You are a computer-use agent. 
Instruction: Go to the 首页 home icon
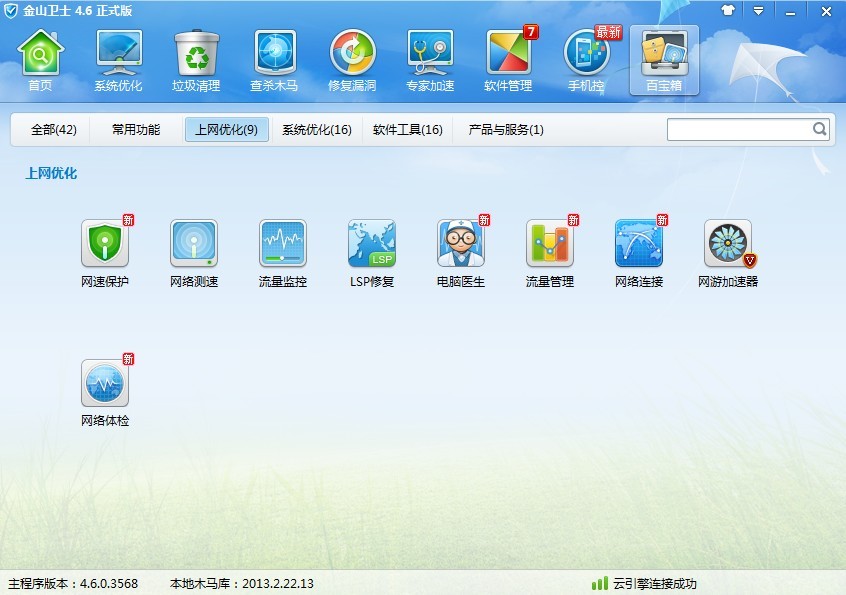[40, 60]
